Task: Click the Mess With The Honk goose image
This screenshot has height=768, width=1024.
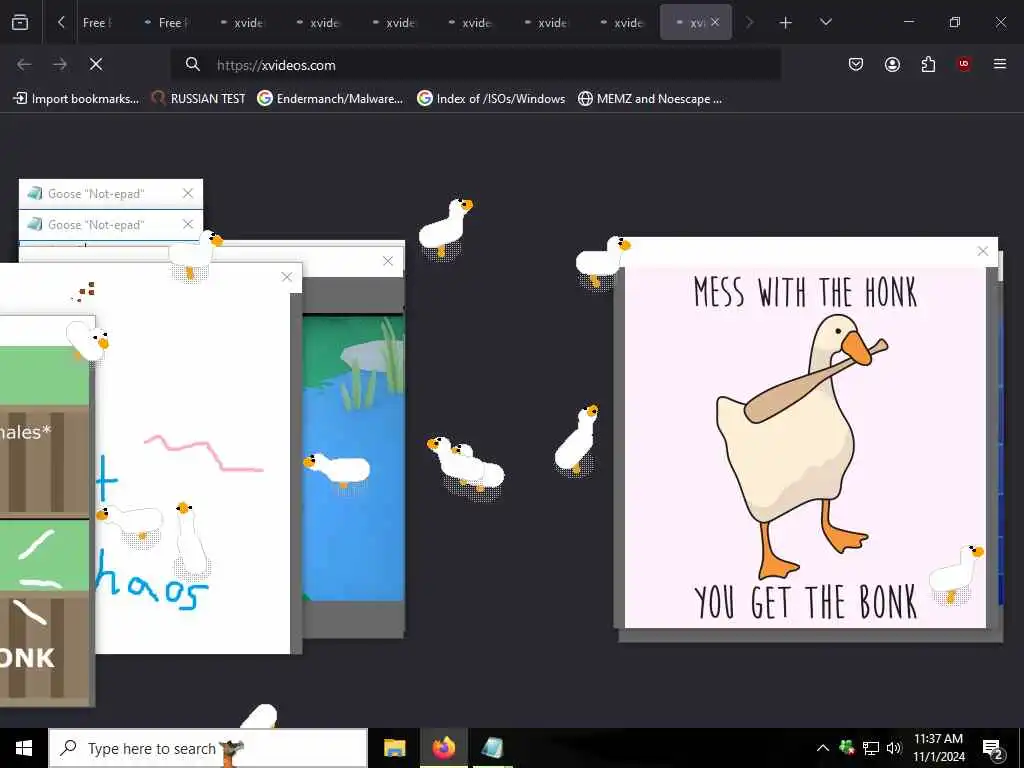Action: point(805,447)
